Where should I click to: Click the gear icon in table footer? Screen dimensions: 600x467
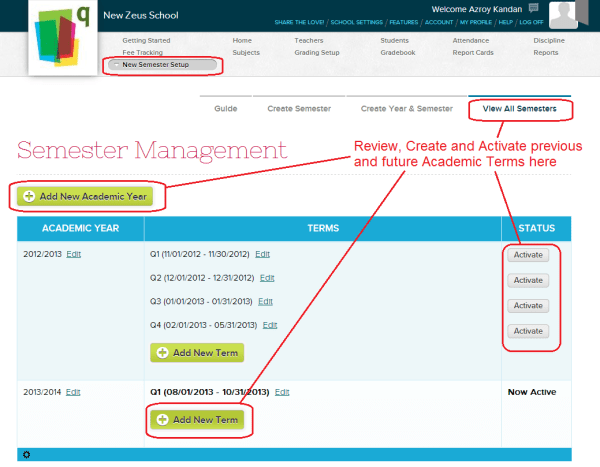[26, 455]
